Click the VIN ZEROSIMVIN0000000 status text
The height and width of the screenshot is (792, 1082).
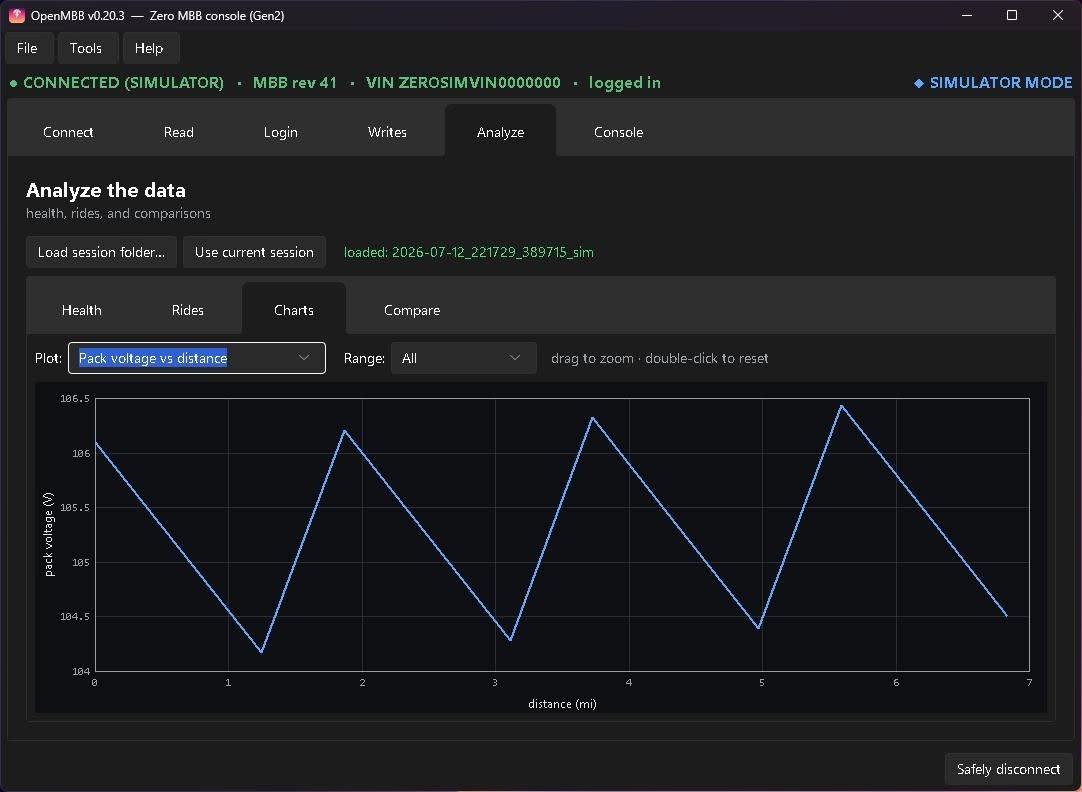[x=463, y=83]
